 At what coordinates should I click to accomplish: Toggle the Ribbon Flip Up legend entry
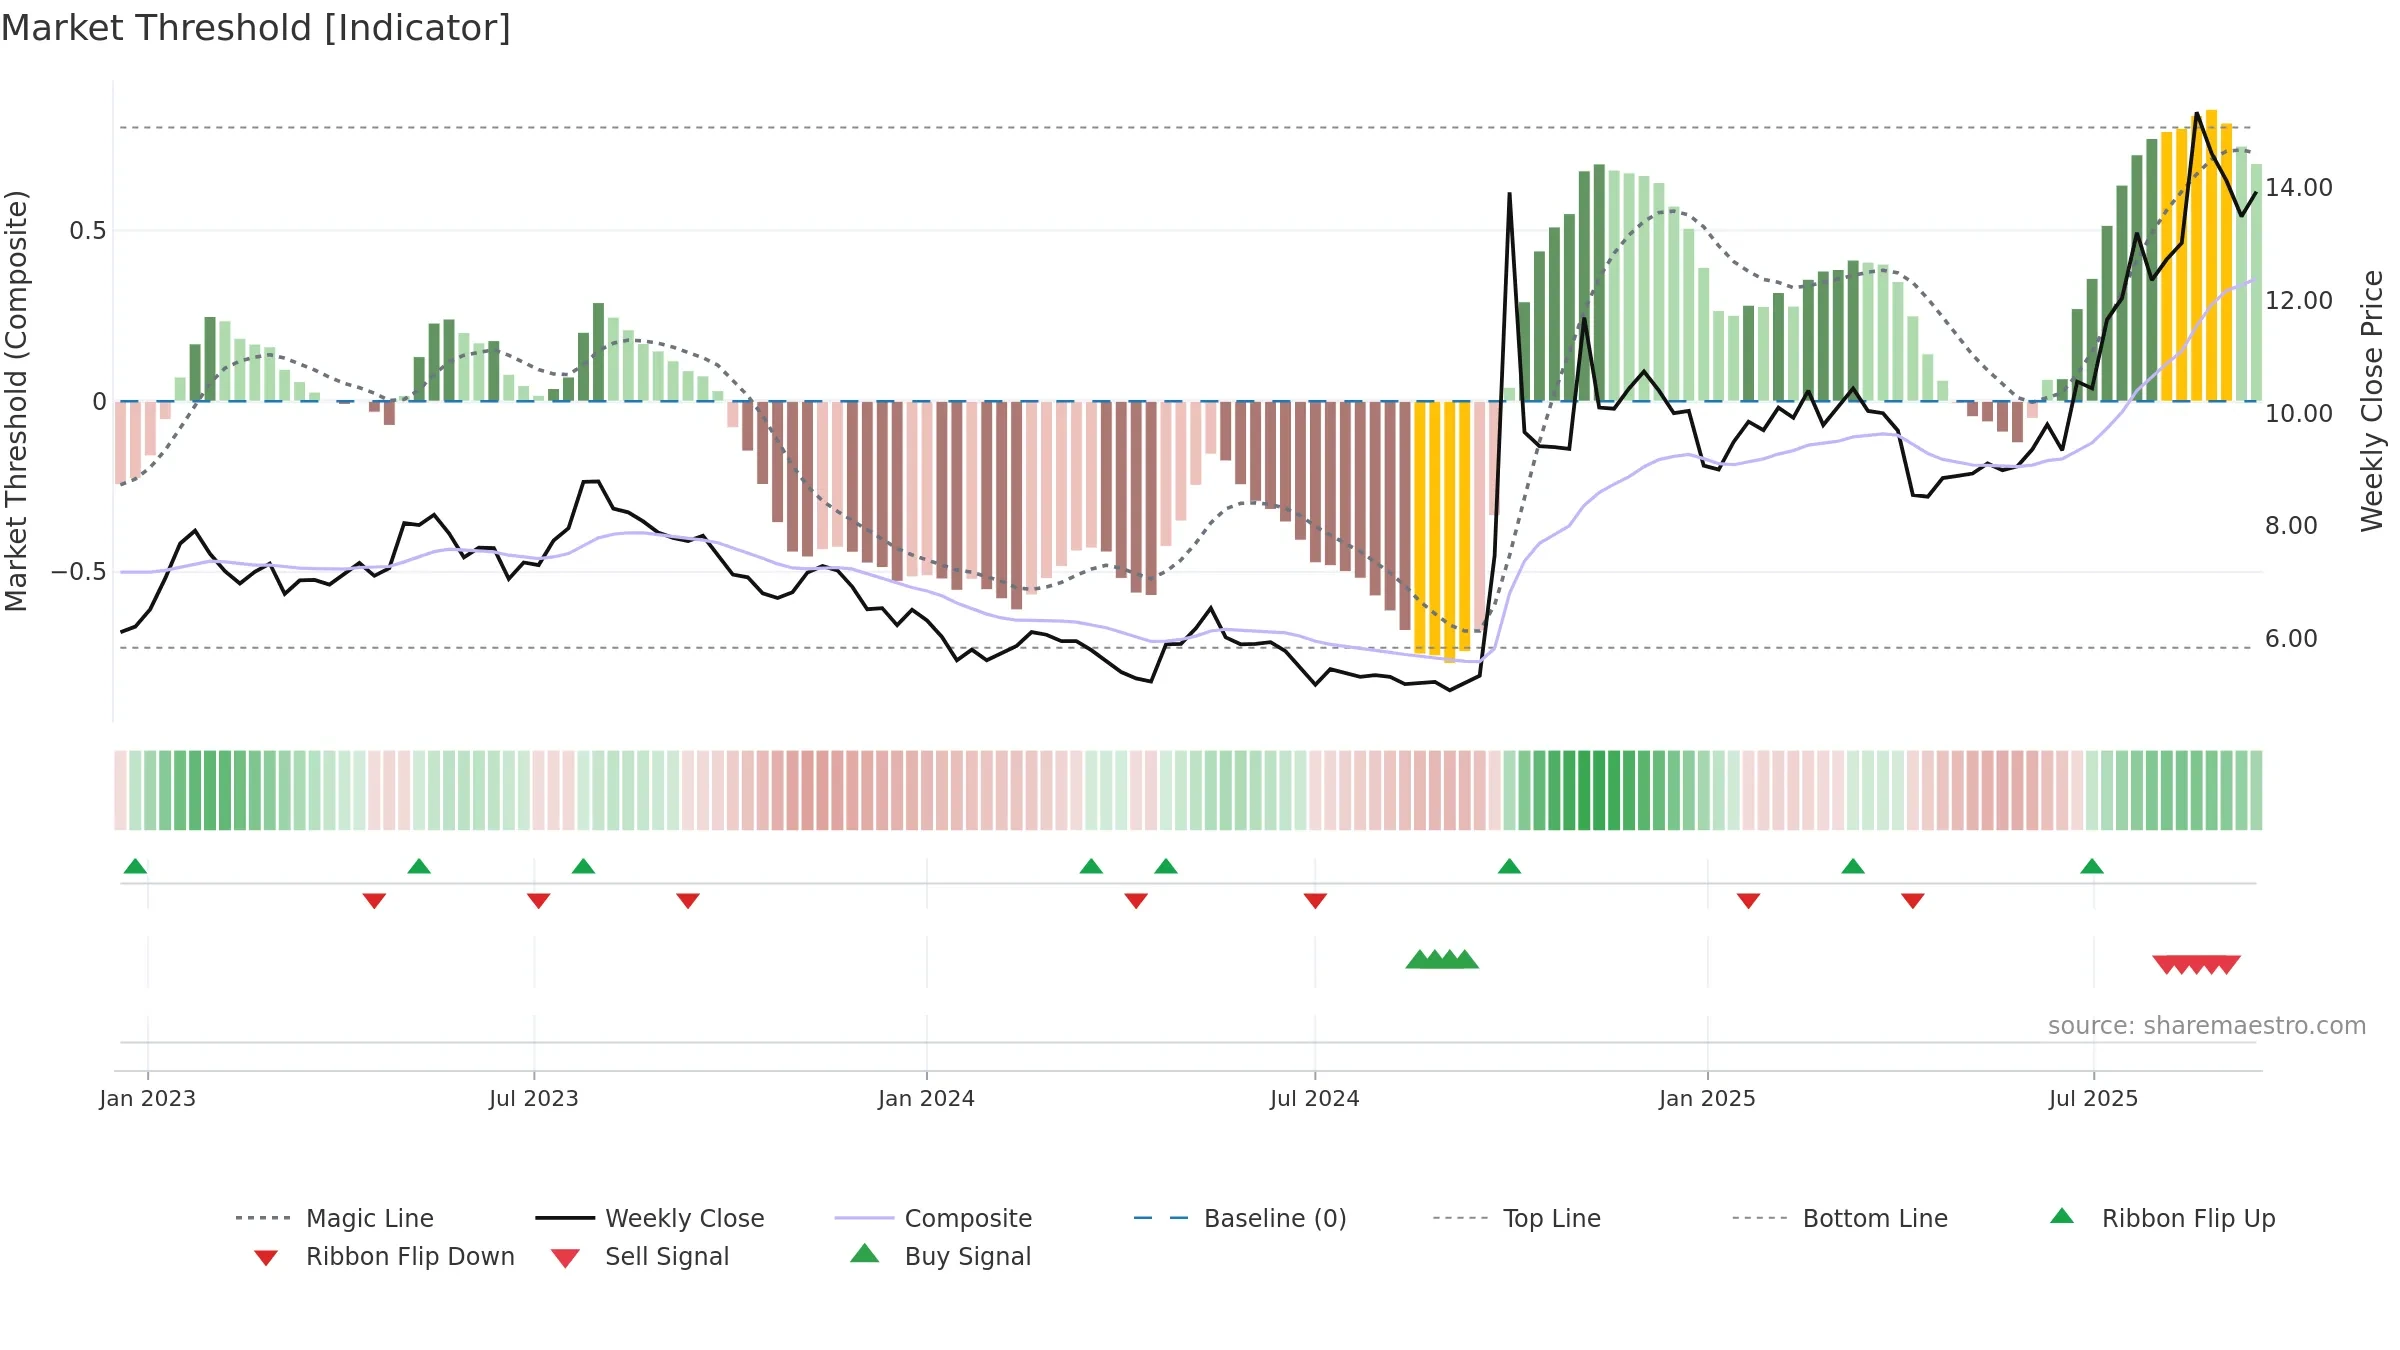pyautogui.click(x=2162, y=1218)
